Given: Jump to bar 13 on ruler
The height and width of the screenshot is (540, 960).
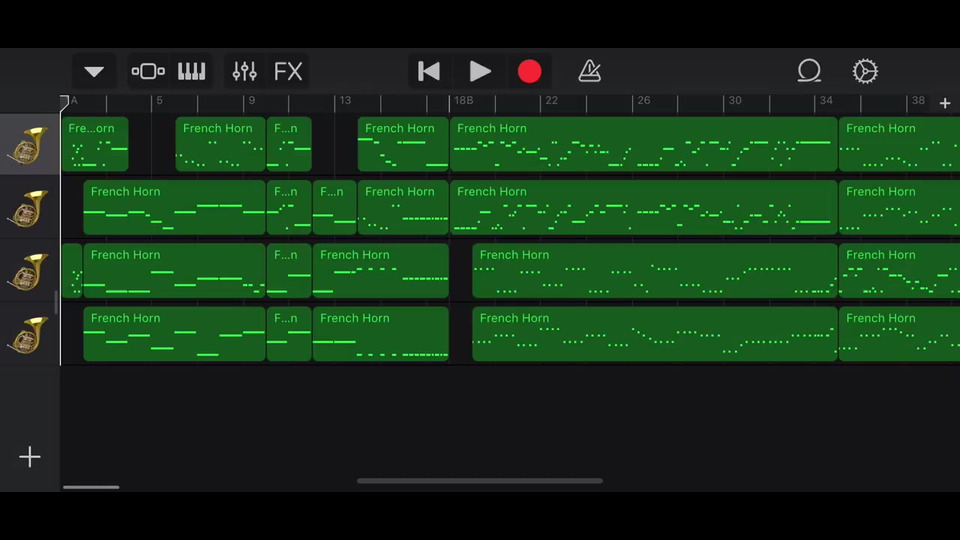Looking at the screenshot, I should (x=345, y=101).
